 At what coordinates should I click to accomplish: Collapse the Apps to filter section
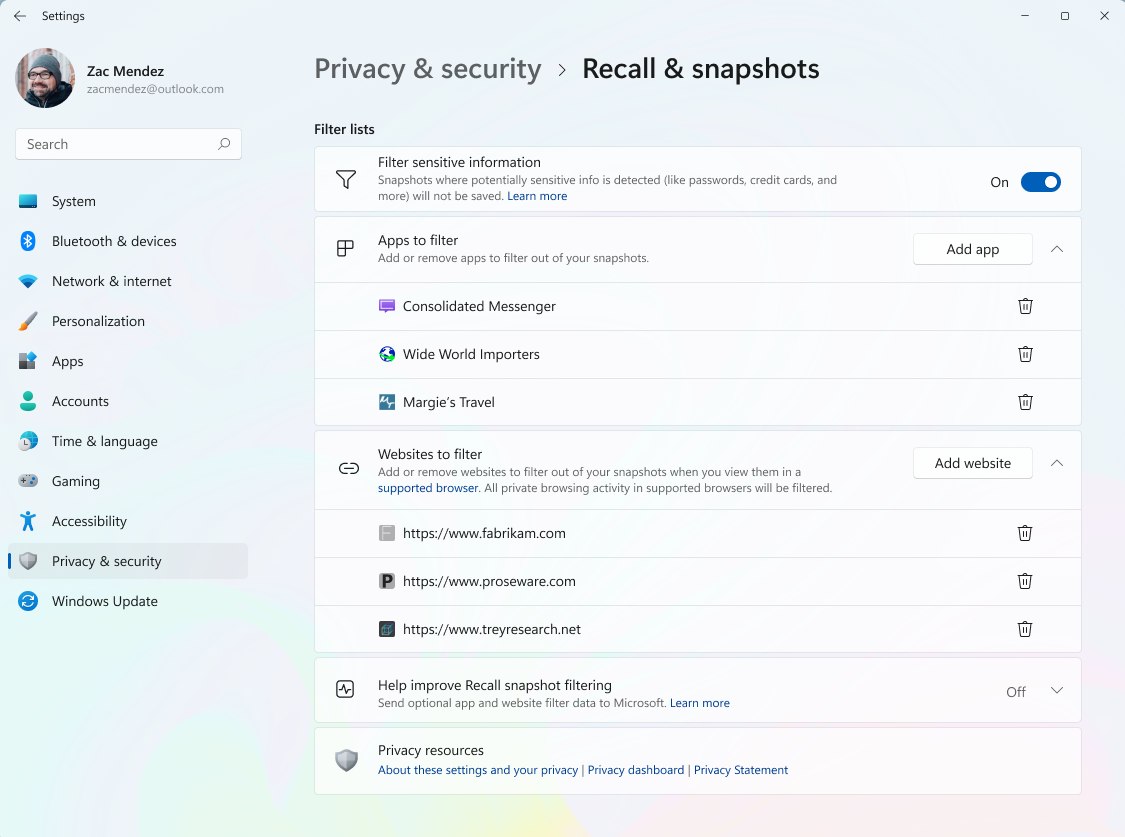(1057, 249)
